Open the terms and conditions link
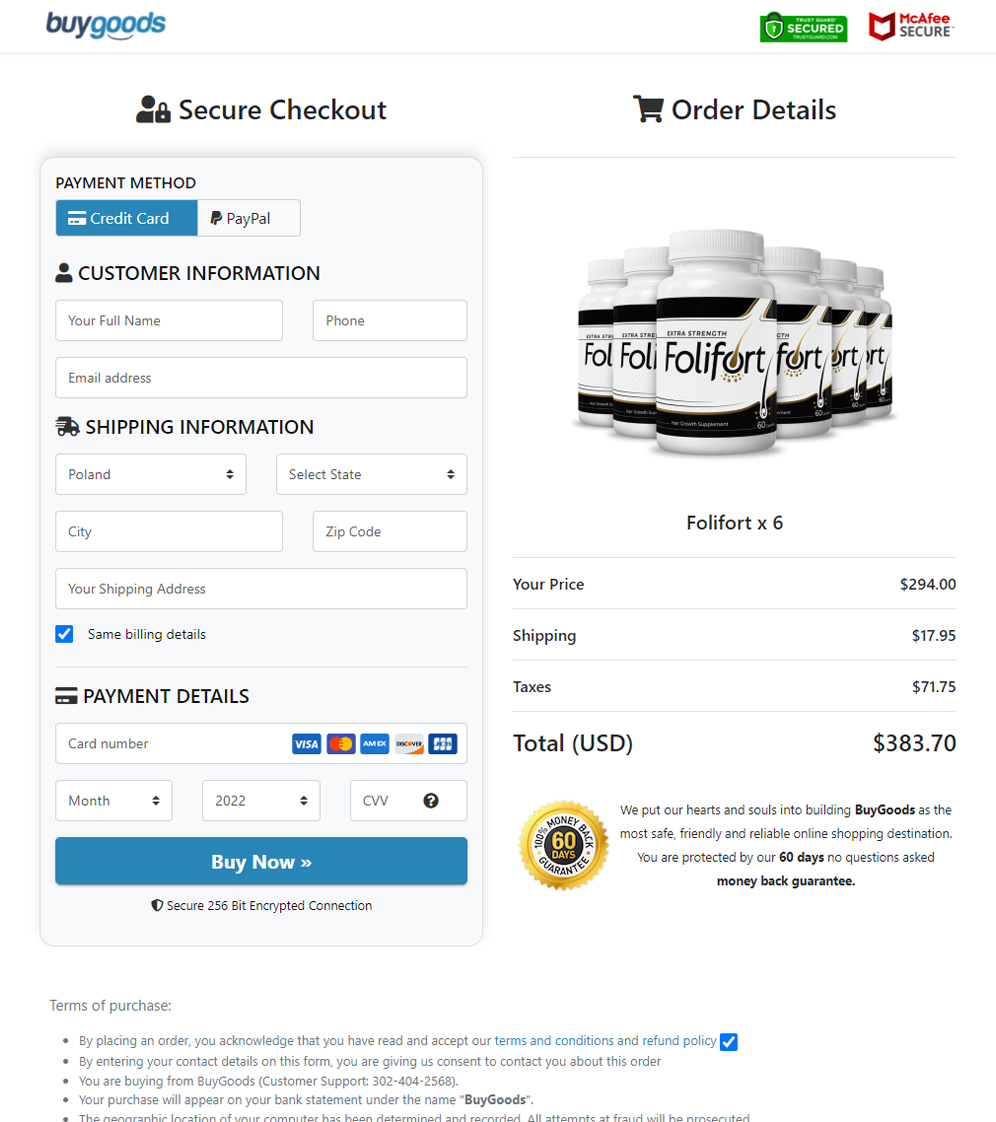This screenshot has height=1122, width=996. tap(553, 1041)
